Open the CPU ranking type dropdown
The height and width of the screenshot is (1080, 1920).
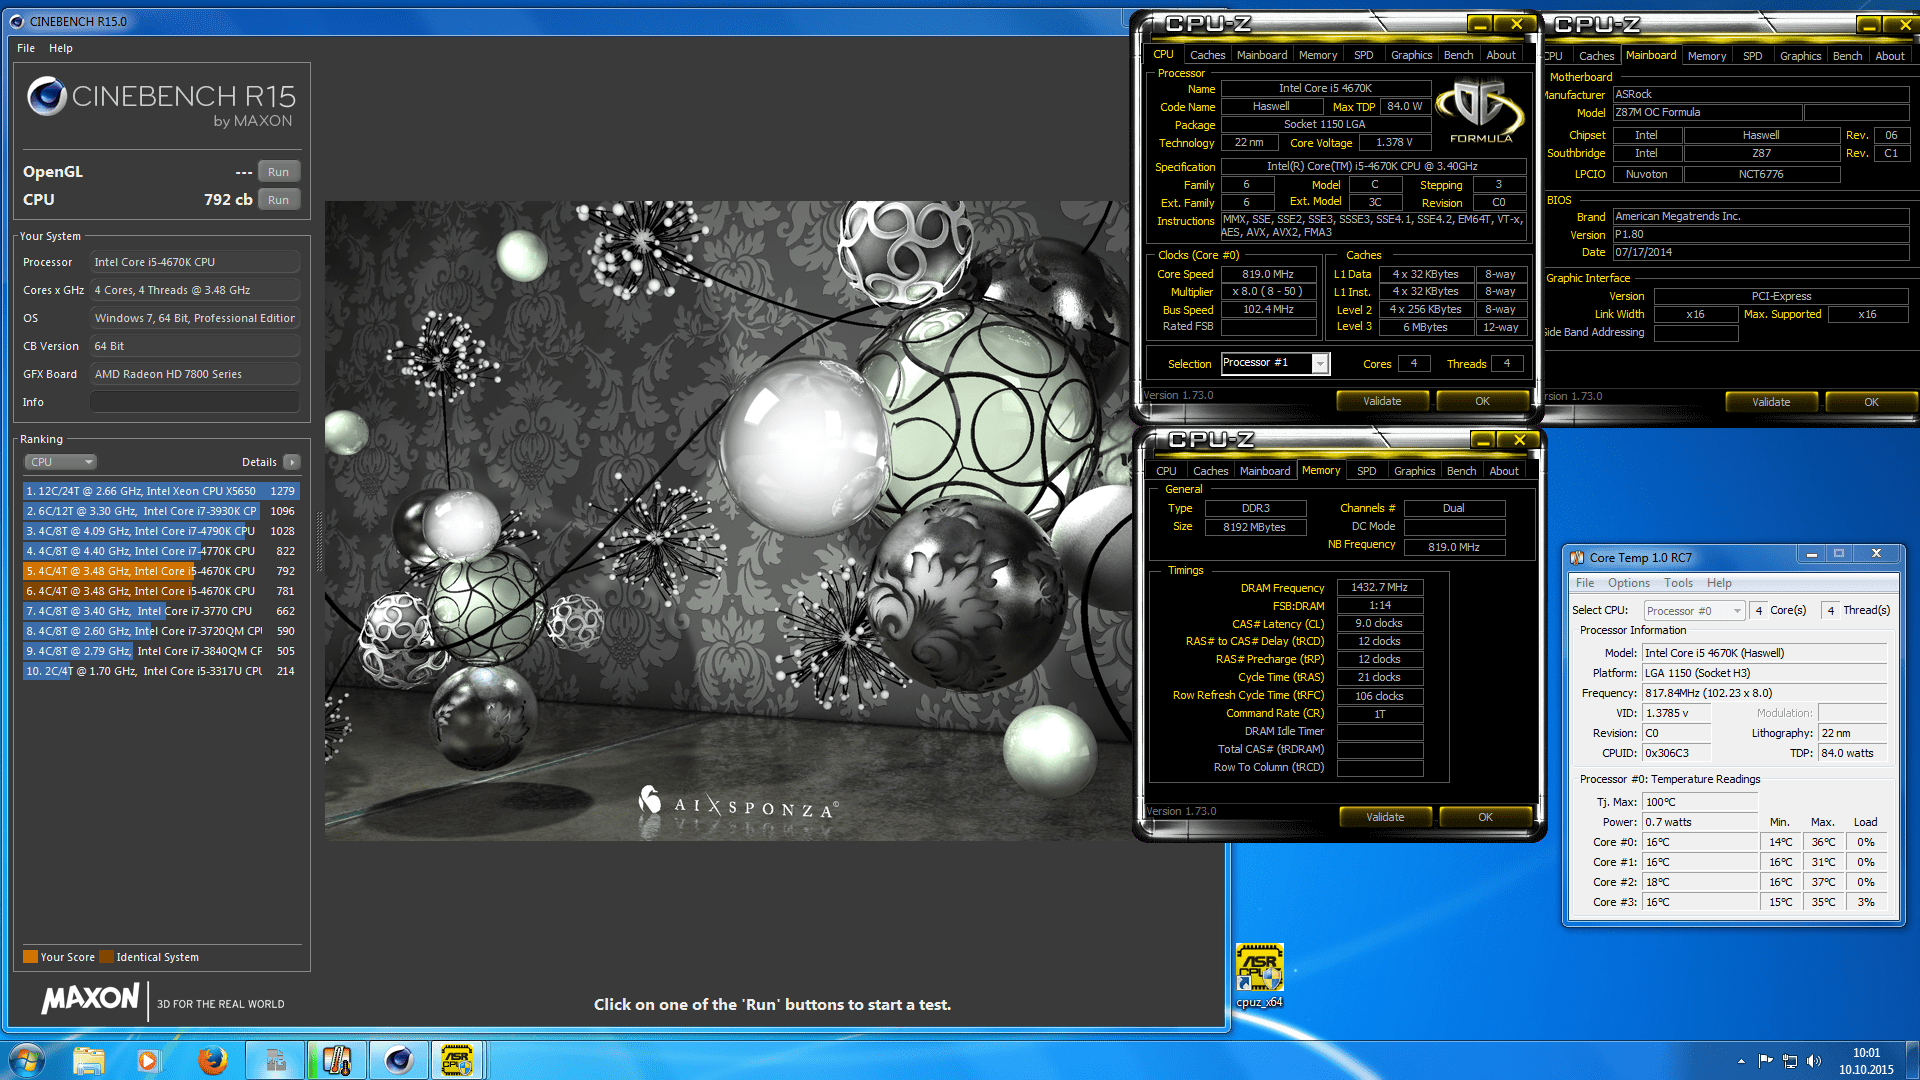pyautogui.click(x=60, y=462)
